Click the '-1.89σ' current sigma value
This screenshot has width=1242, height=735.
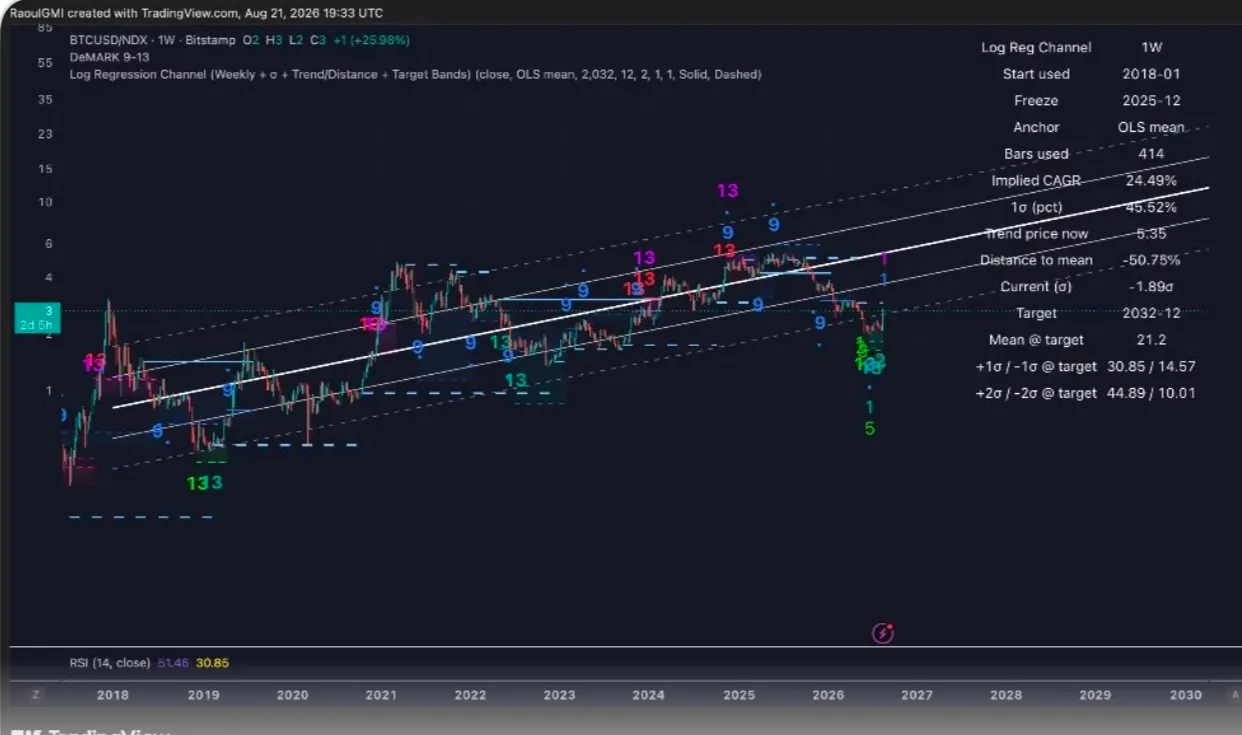[1151, 287]
